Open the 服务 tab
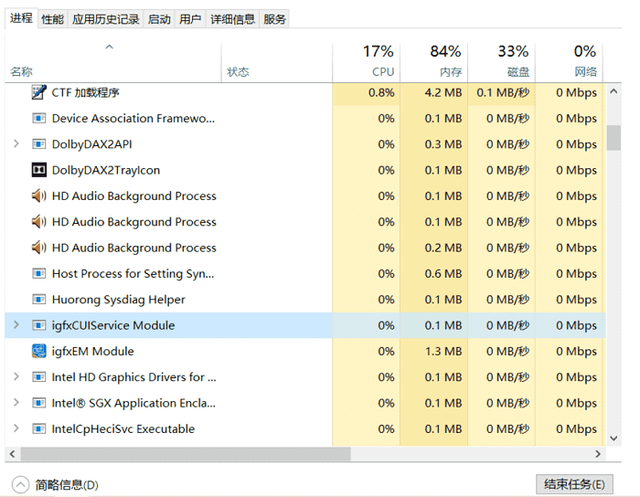The height and width of the screenshot is (497, 640). click(x=274, y=19)
